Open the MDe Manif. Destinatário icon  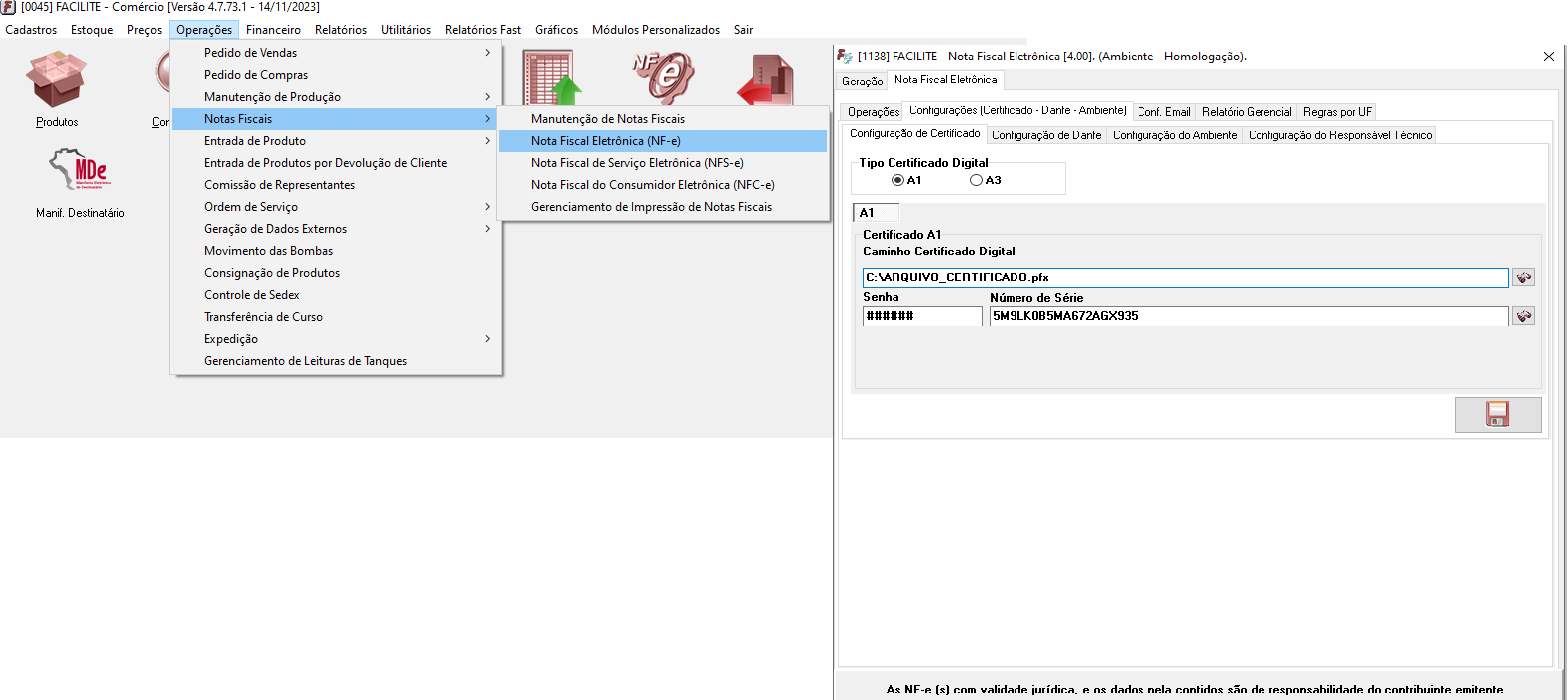(80, 171)
